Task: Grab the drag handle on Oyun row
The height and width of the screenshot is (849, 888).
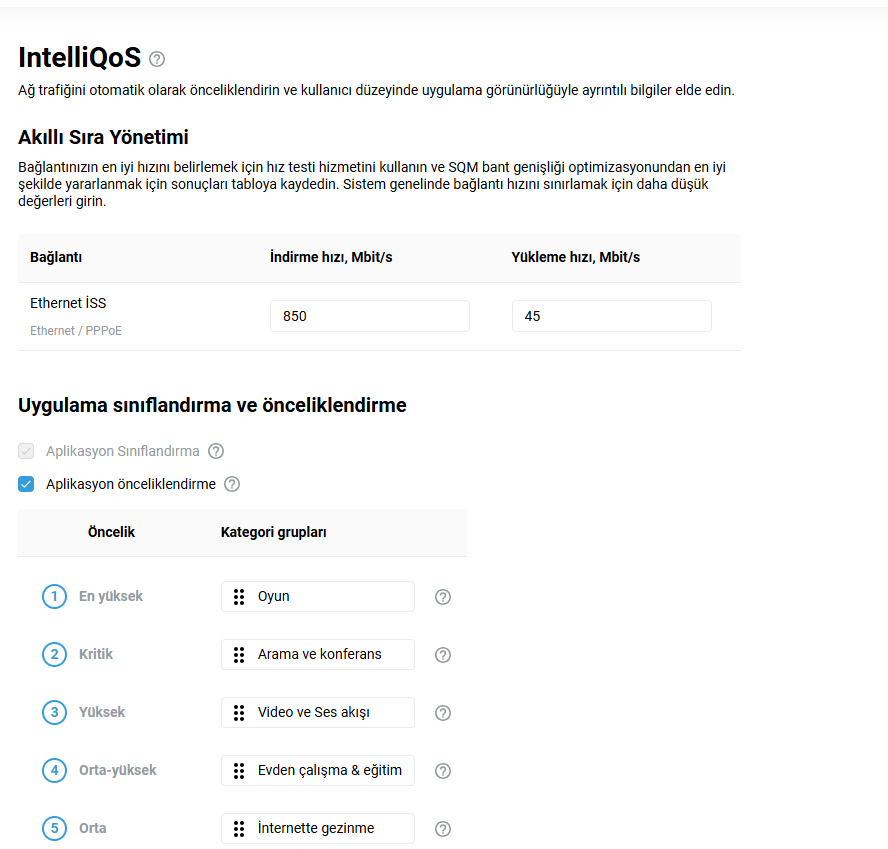Action: click(x=239, y=596)
